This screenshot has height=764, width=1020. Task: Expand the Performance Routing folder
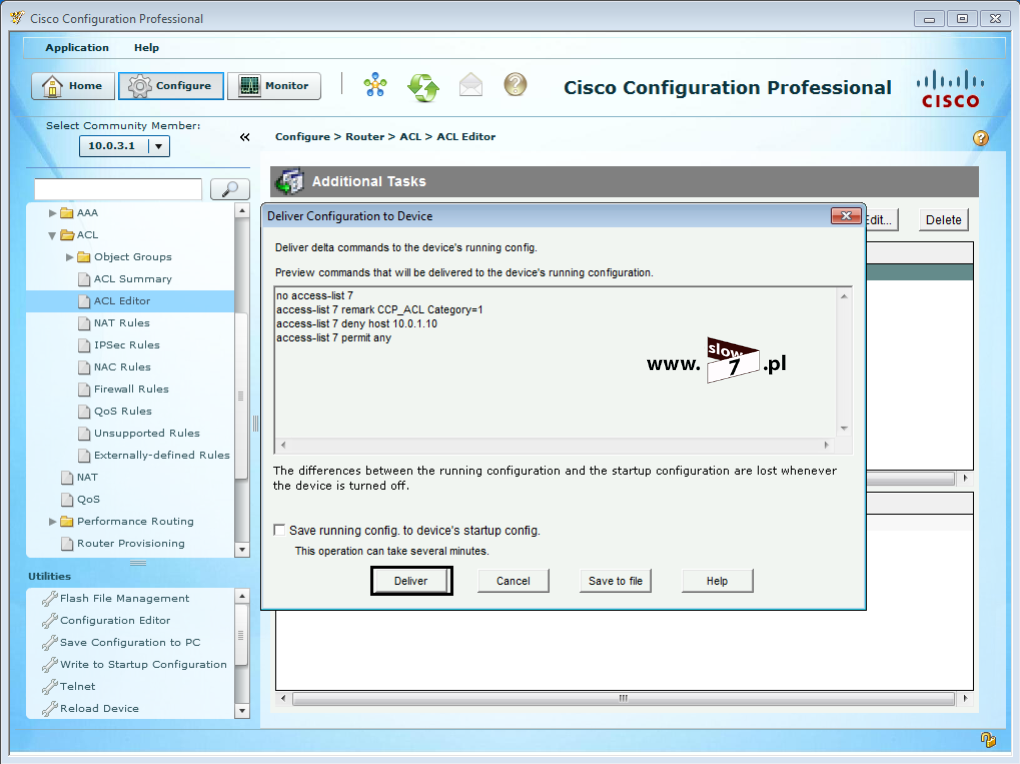52,521
